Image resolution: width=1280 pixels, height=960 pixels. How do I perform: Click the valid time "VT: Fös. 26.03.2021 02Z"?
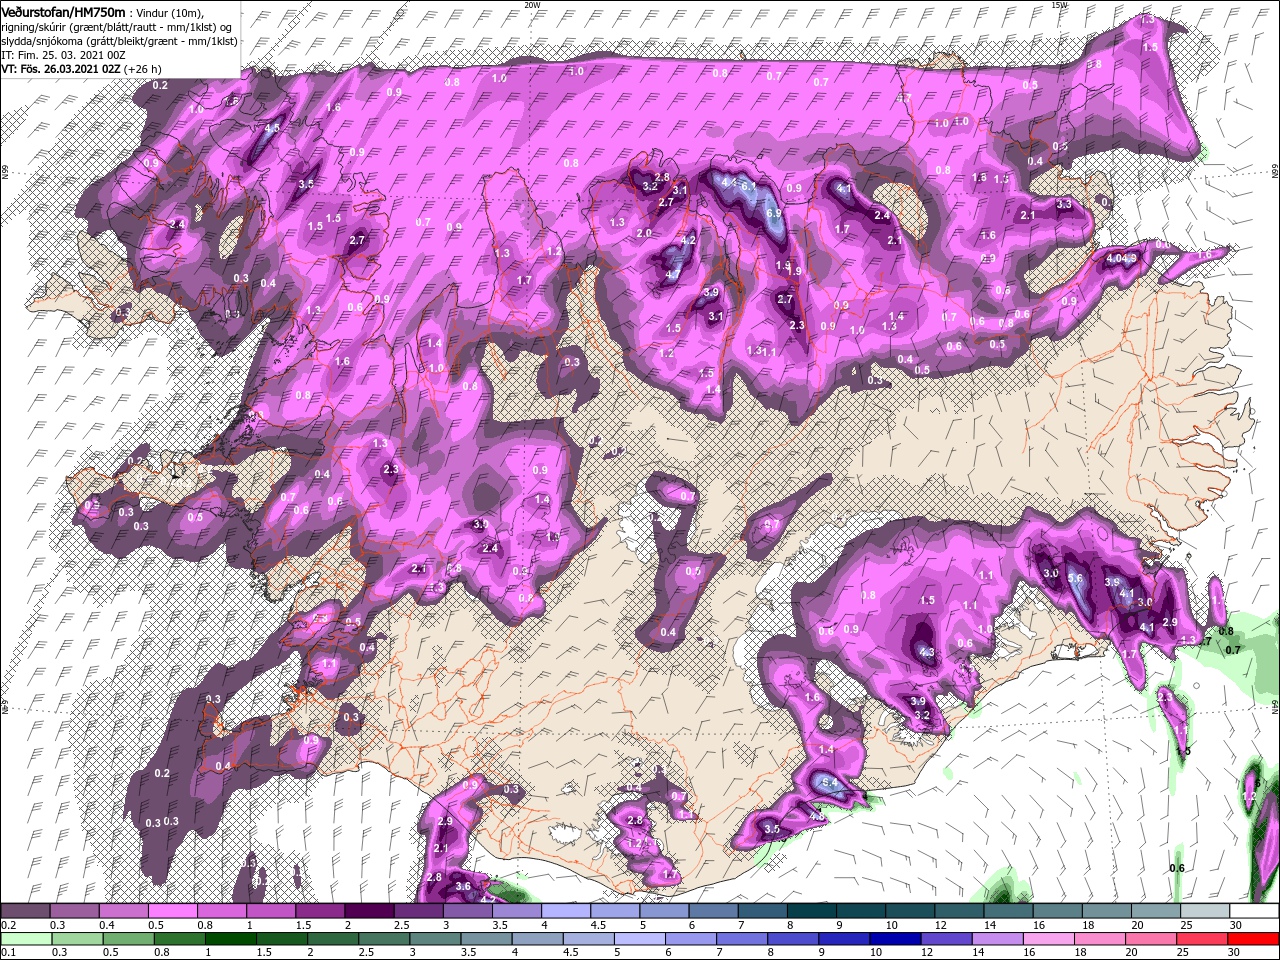(61, 69)
